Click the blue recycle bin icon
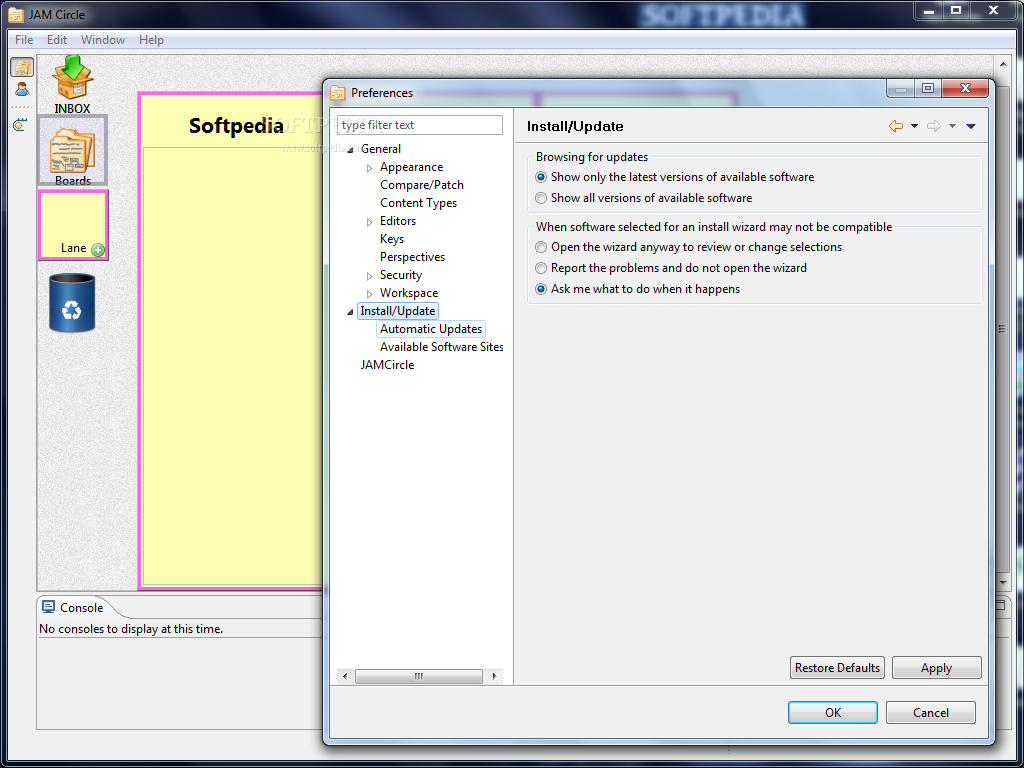 (72, 302)
